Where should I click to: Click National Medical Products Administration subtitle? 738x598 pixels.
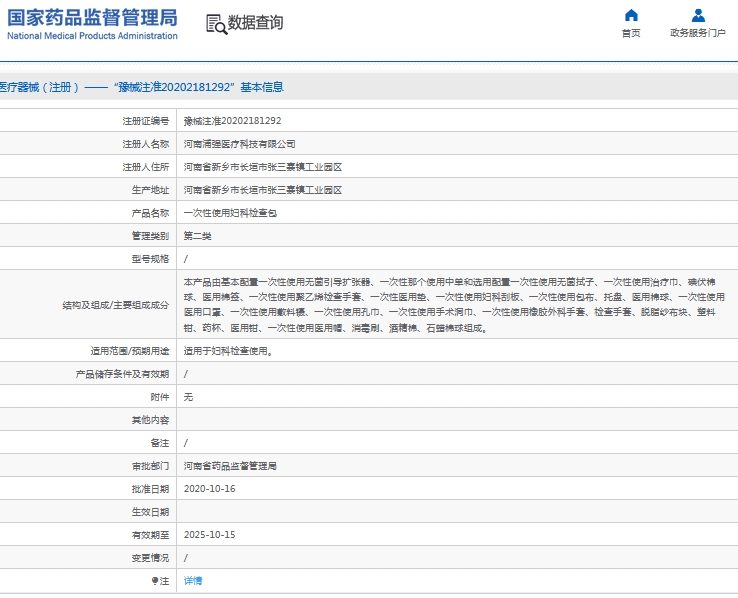92,36
